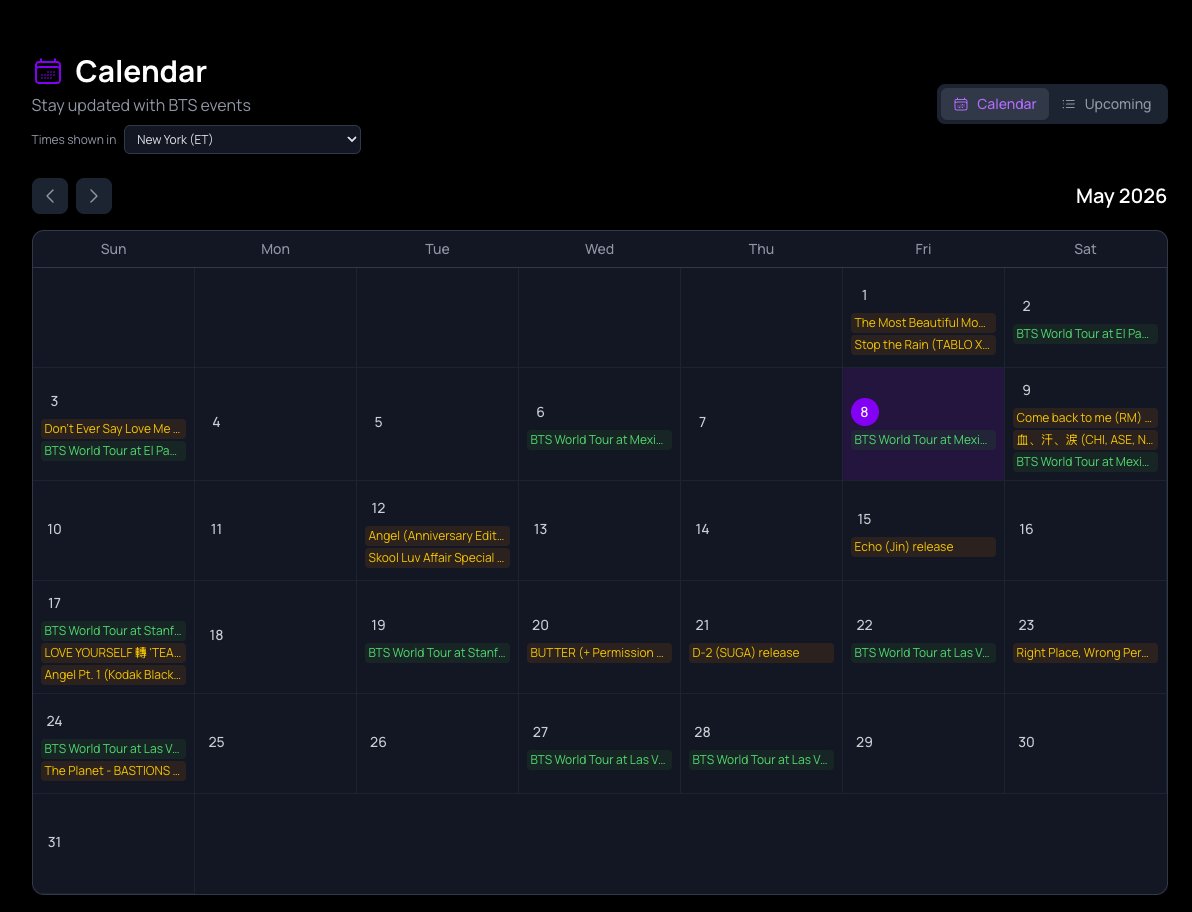This screenshot has width=1192, height=912.
Task: Select day 13 in the calendar
Action: click(x=541, y=530)
